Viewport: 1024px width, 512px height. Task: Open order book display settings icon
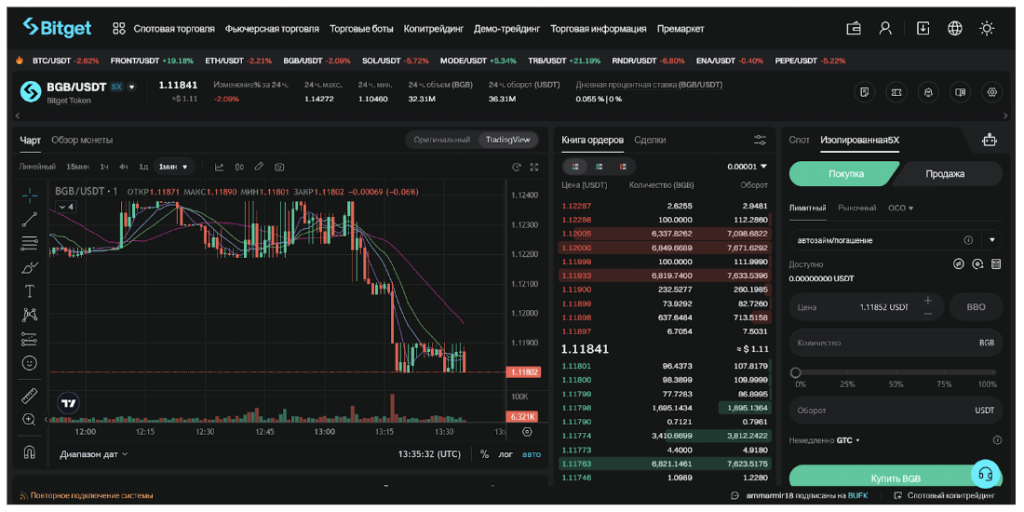coord(760,140)
